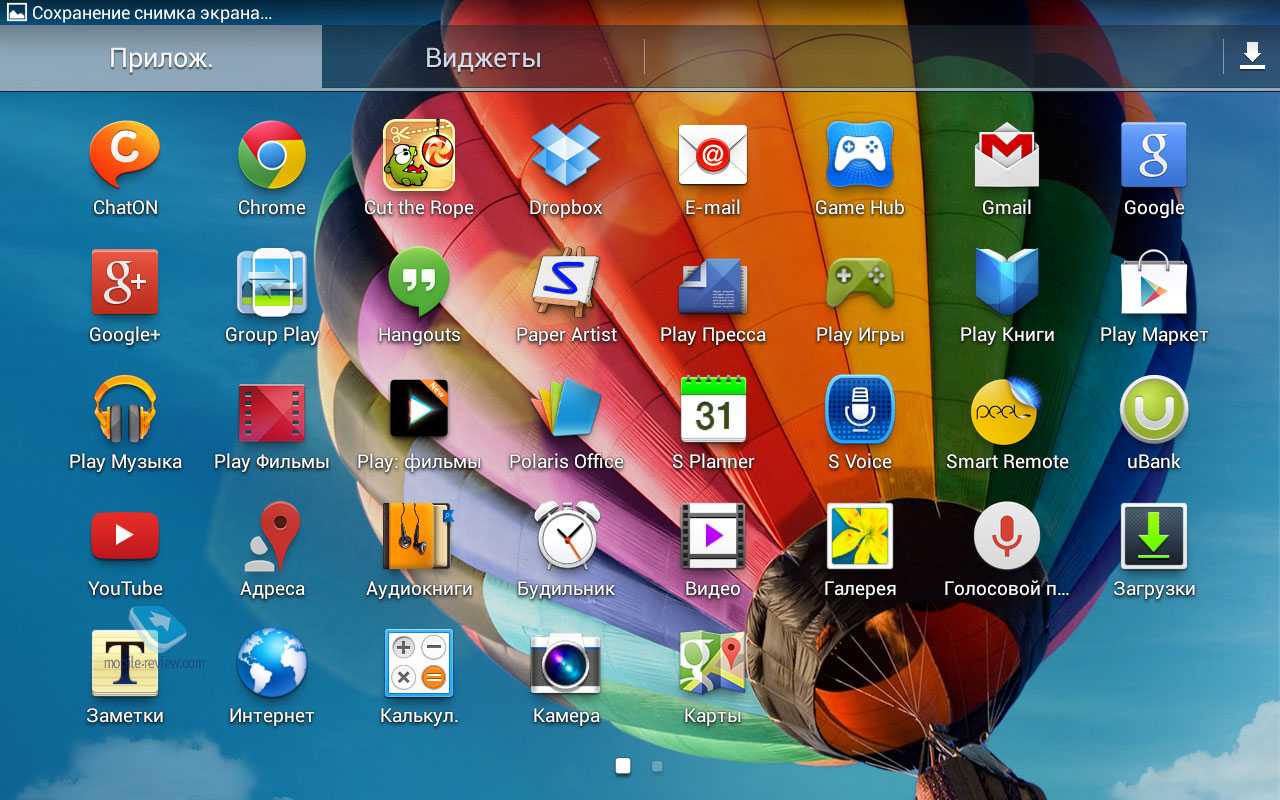Viewport: 1280px width, 800px height.
Task: Open the Заметки notes app
Action: (125, 663)
